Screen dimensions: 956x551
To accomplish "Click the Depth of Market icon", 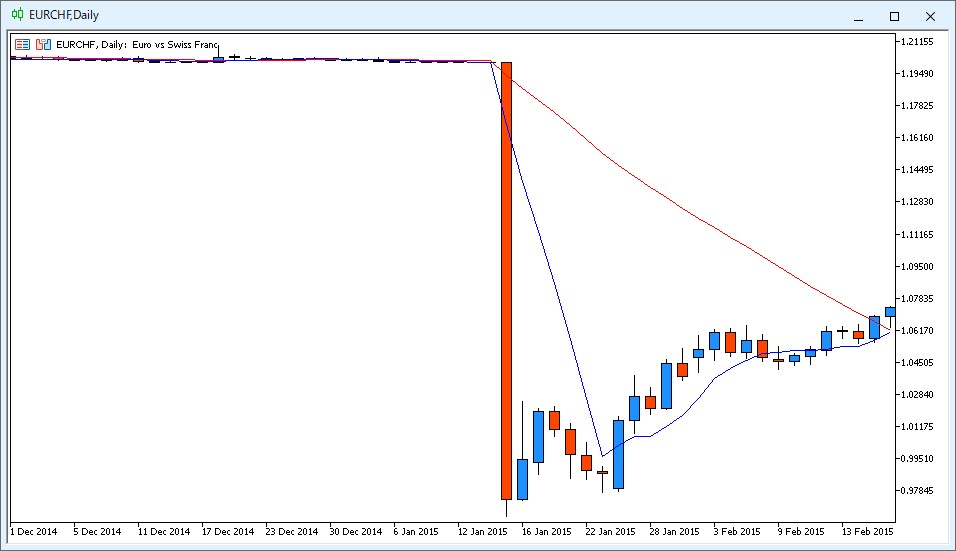I will (x=43, y=44).
